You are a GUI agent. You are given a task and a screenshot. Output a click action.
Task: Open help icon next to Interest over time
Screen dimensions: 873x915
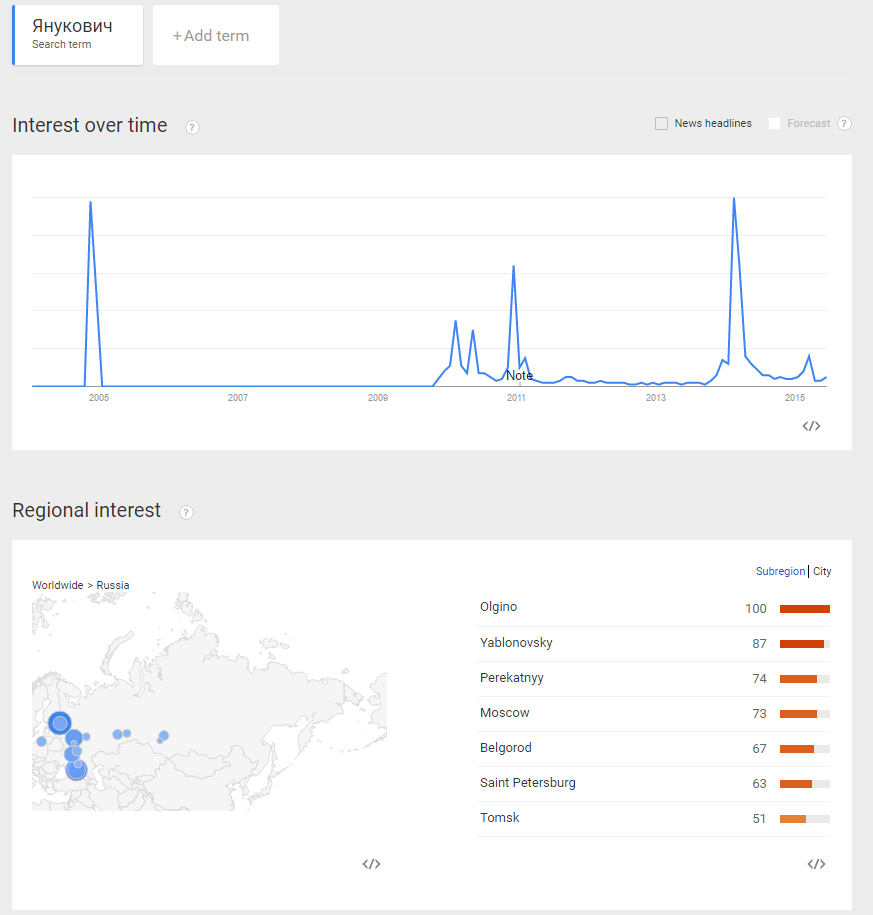(192, 127)
